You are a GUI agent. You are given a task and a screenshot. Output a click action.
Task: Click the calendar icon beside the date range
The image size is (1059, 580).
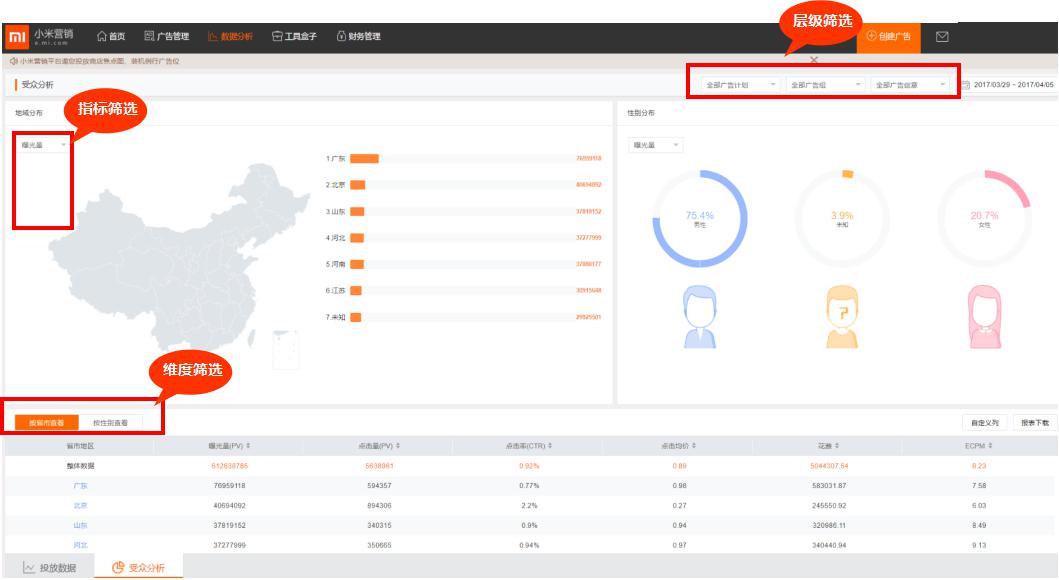click(965, 85)
